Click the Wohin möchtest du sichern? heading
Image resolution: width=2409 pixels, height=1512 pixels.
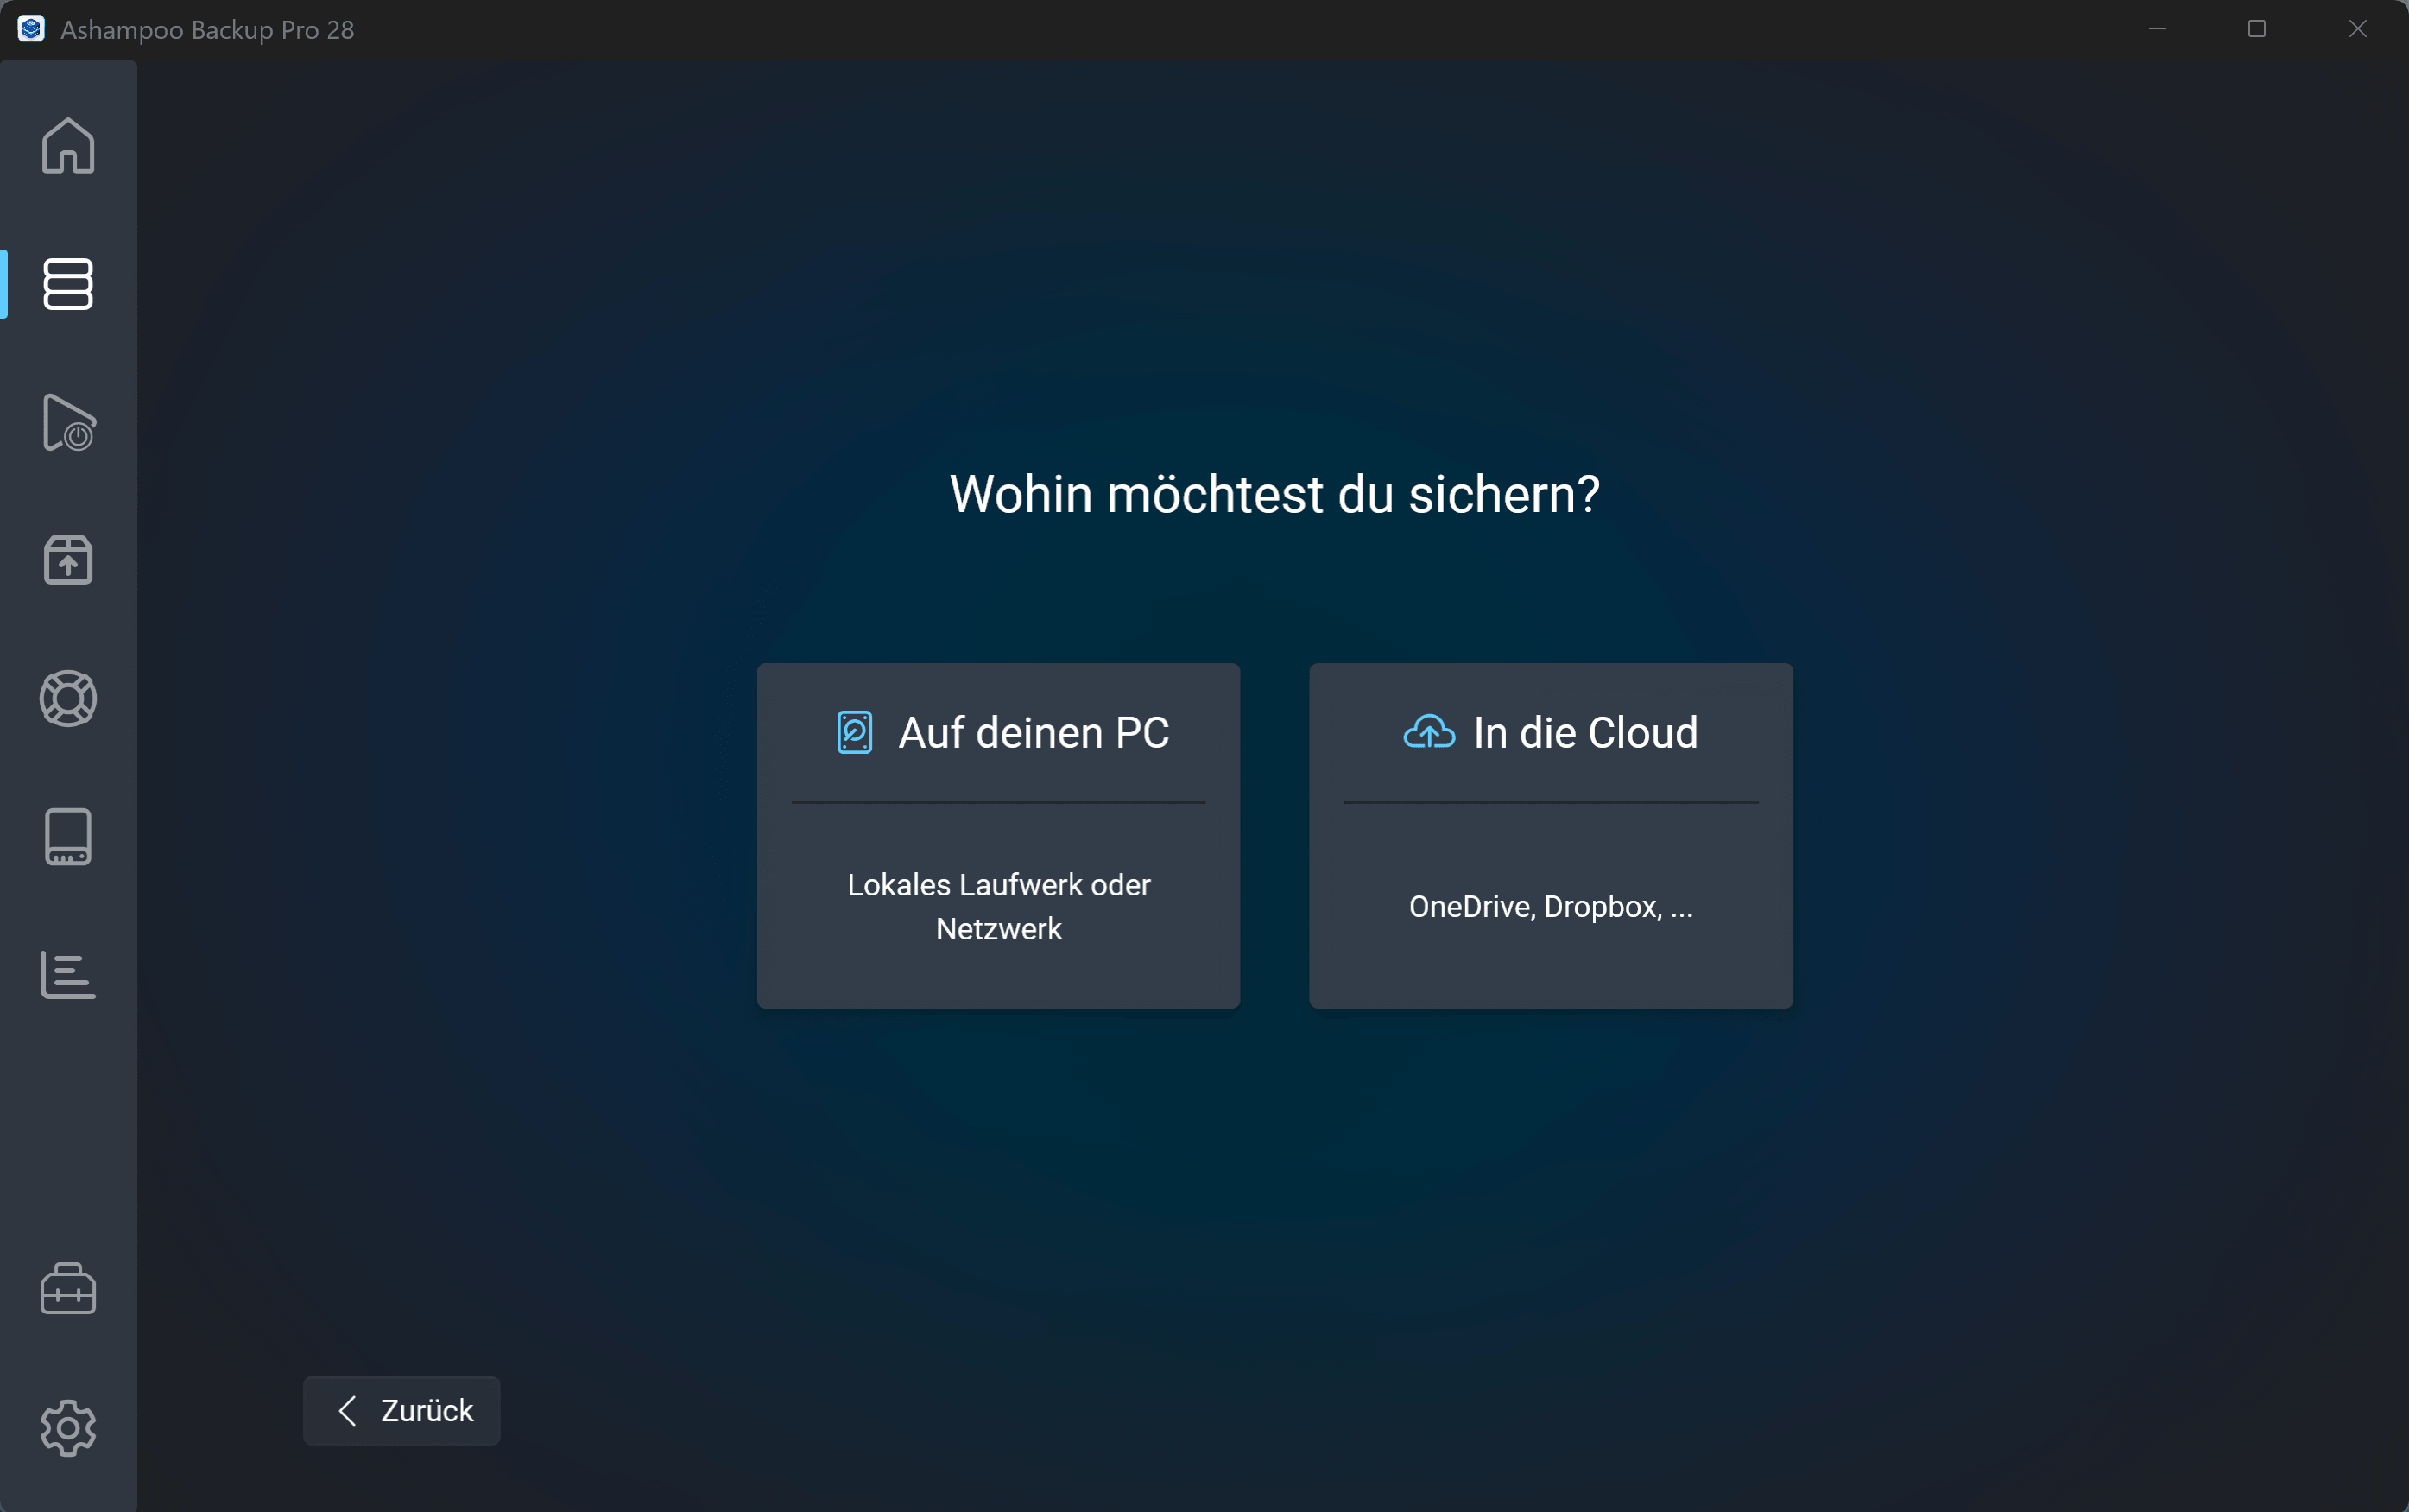tap(1275, 495)
